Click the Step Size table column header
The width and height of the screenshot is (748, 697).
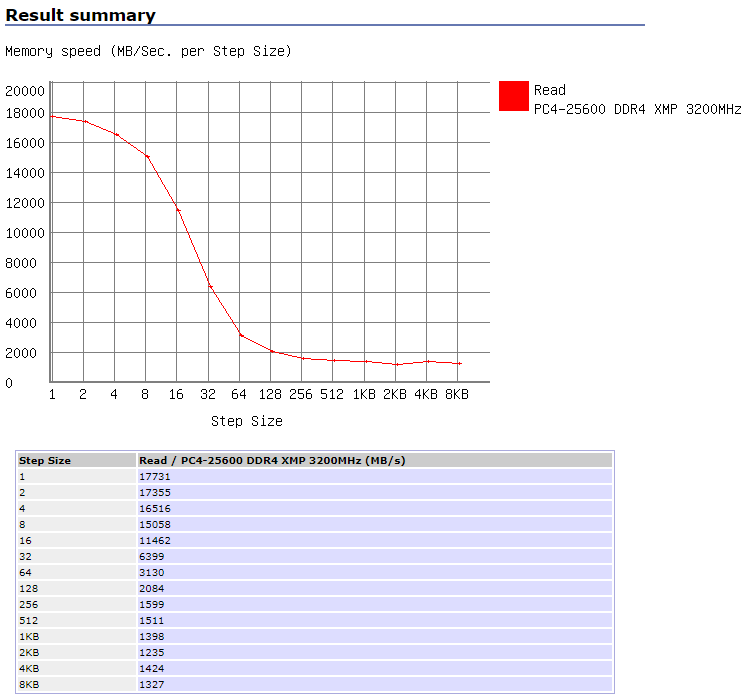(x=45, y=460)
